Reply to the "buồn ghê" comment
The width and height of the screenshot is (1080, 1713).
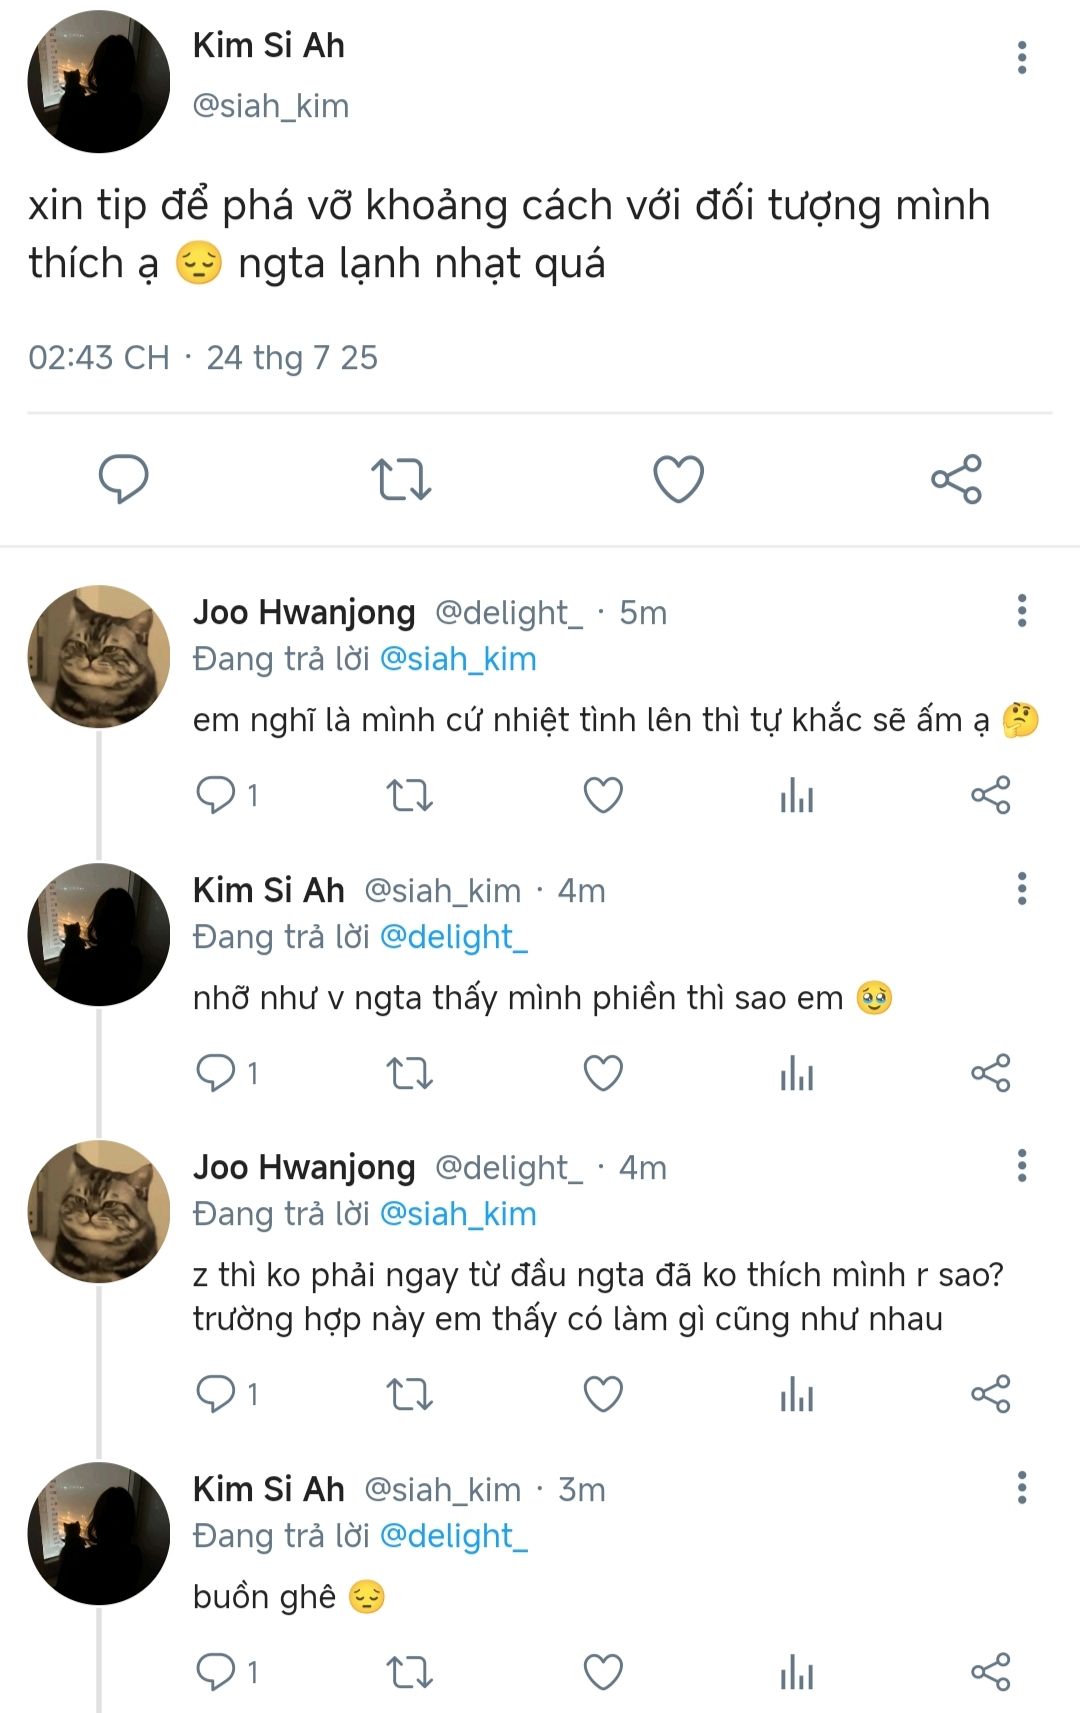(x=216, y=1672)
